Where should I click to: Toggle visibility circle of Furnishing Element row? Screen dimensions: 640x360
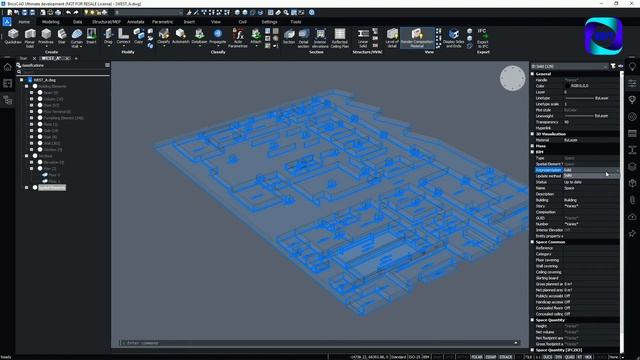coord(40,118)
